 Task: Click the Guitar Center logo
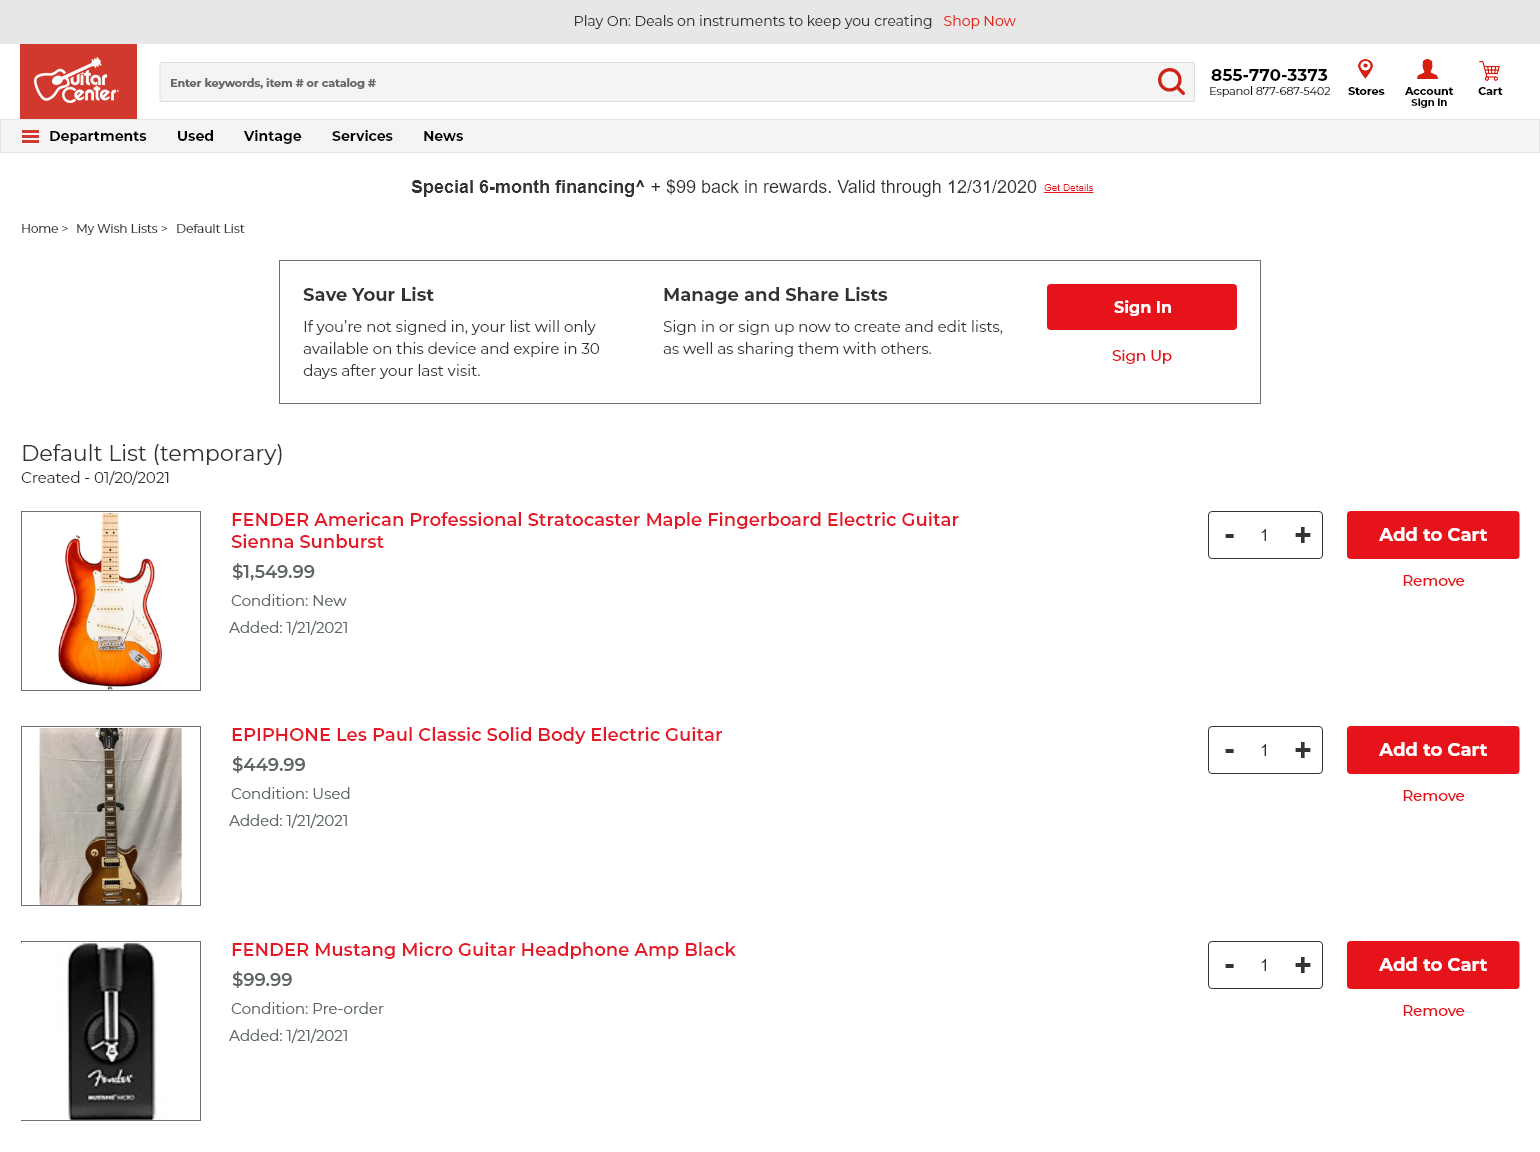[x=78, y=81]
